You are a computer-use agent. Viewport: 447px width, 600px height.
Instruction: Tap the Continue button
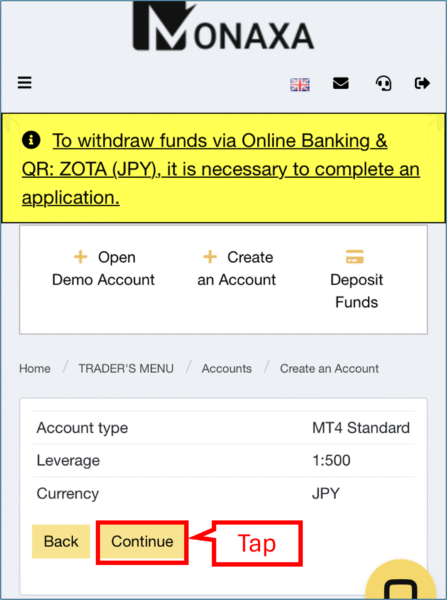pyautogui.click(x=142, y=541)
